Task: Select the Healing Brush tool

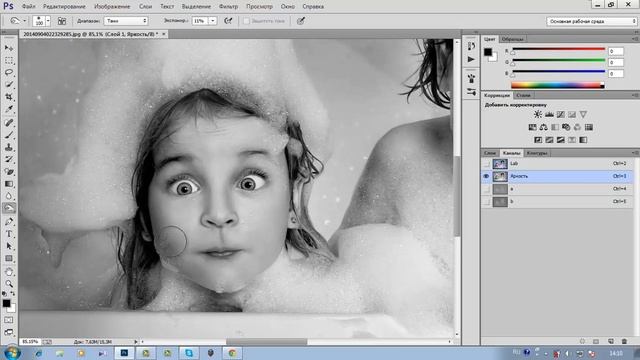Action: coord(9,122)
